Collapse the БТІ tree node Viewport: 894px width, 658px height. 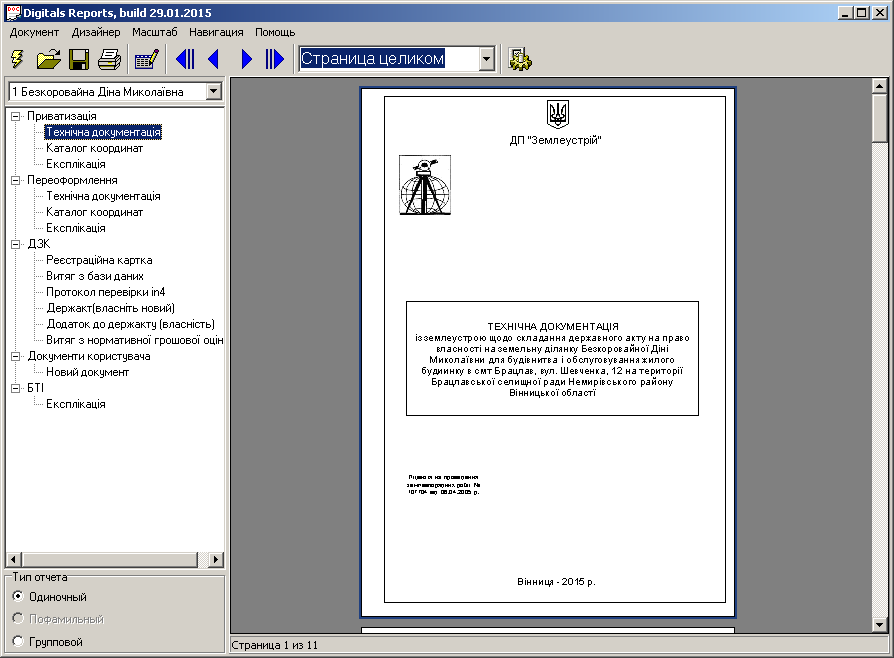15,388
